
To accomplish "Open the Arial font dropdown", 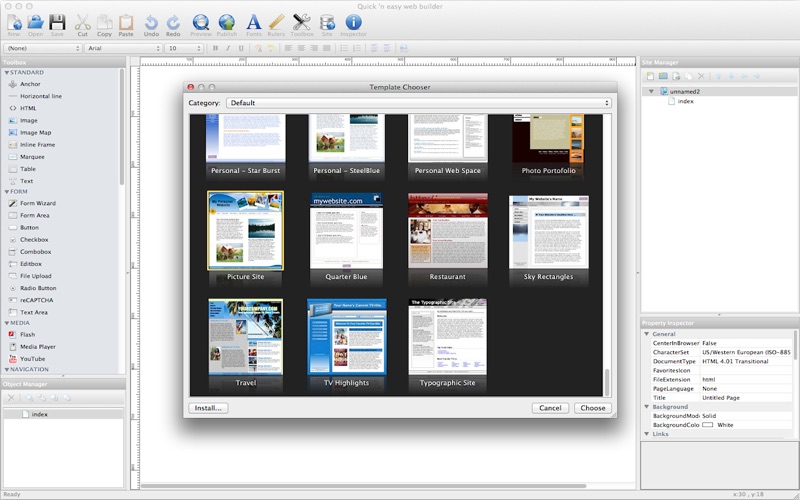I will click(x=122, y=48).
